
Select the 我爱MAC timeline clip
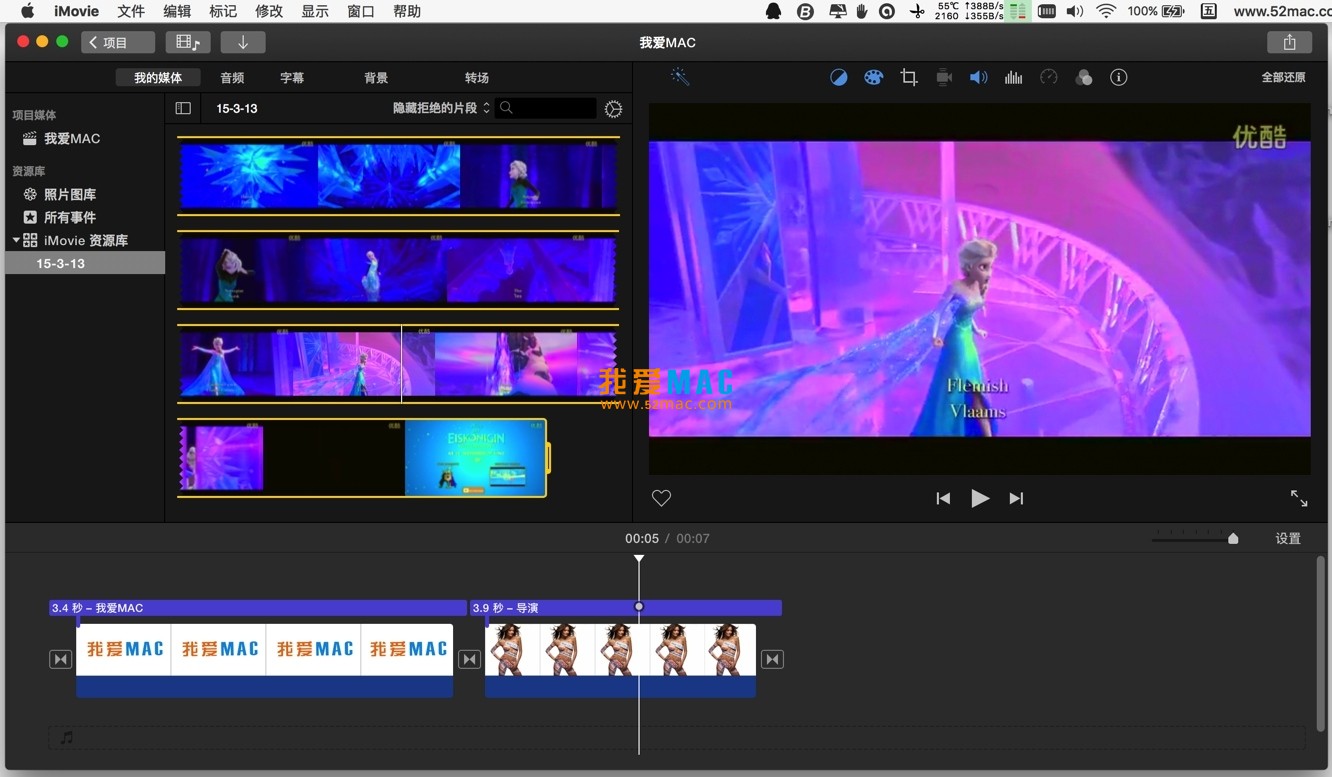[x=265, y=659]
